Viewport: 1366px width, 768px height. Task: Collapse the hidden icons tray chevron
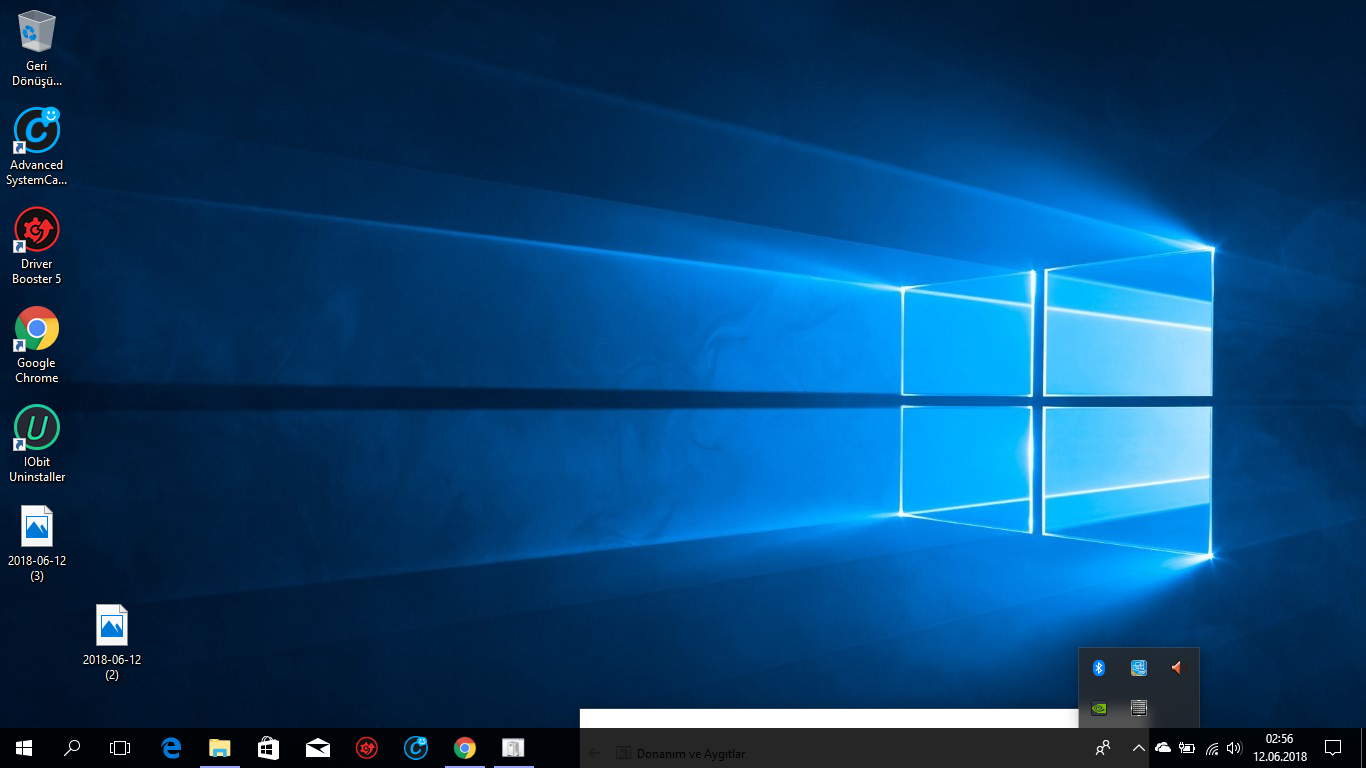pyautogui.click(x=1138, y=748)
